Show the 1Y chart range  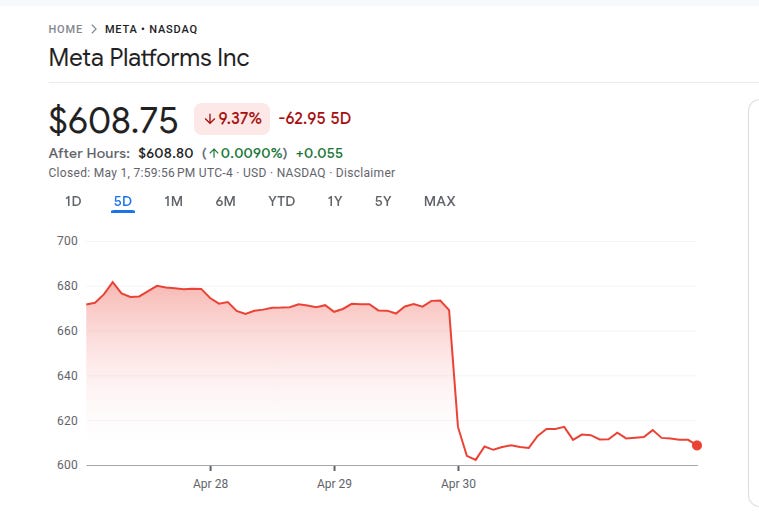[x=335, y=201]
